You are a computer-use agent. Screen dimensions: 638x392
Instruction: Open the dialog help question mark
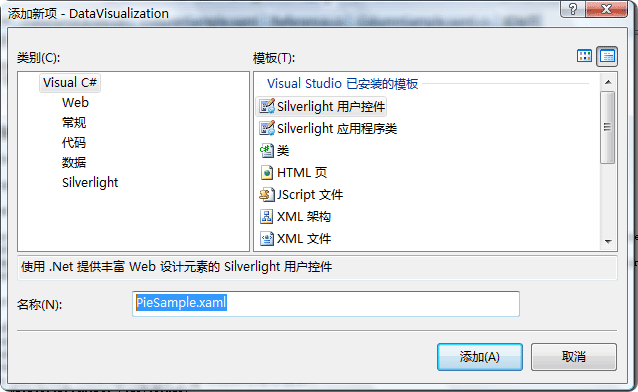pyautogui.click(x=572, y=9)
